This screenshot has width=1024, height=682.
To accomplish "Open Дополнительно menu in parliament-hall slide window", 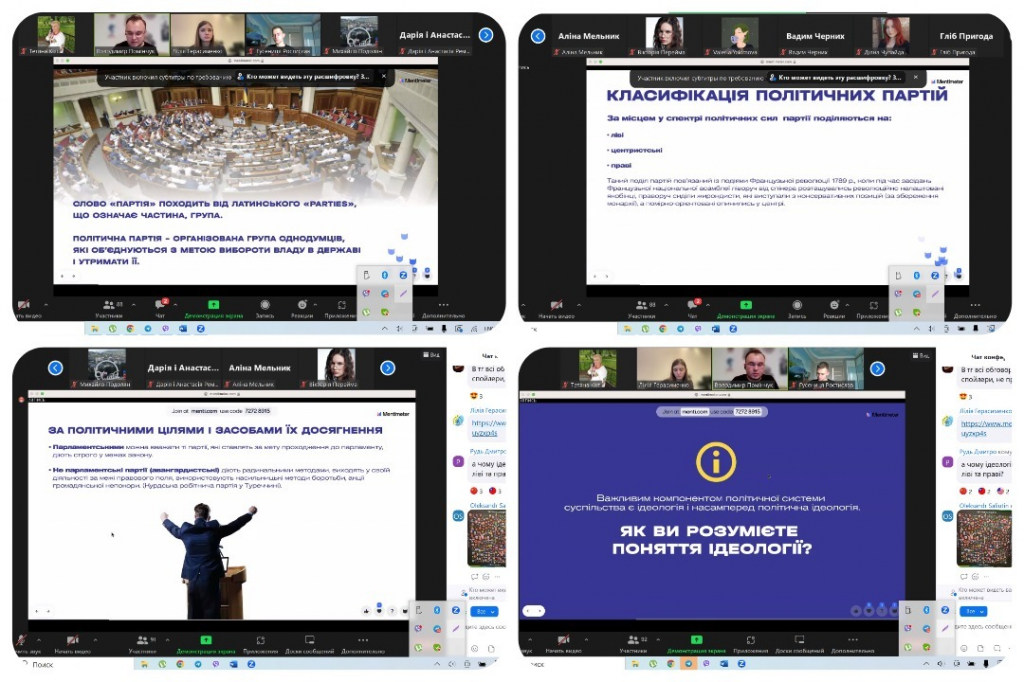I will coord(443,308).
